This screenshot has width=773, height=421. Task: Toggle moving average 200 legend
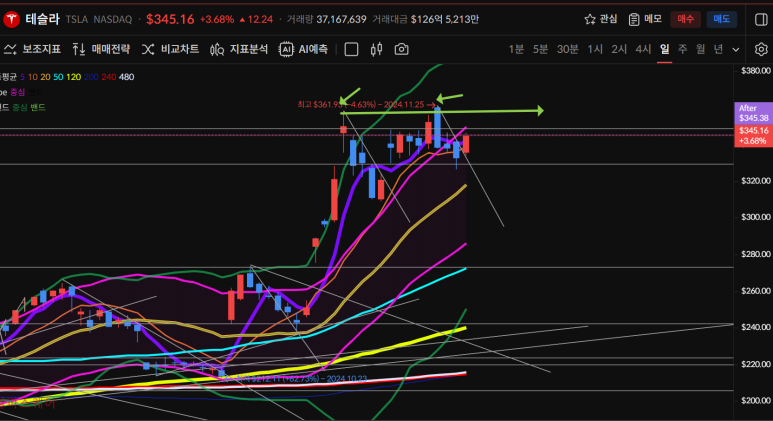point(91,77)
